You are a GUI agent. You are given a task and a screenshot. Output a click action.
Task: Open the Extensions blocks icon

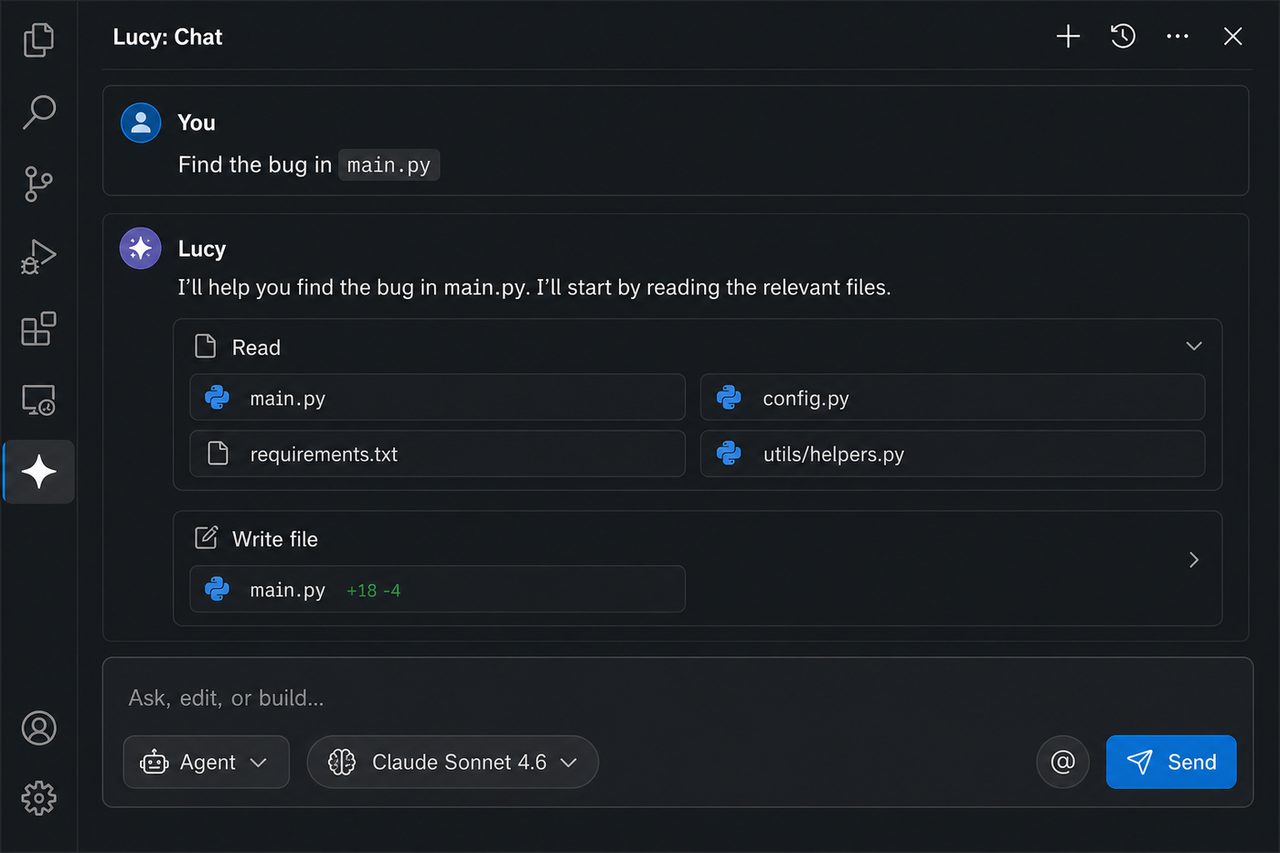click(38, 328)
